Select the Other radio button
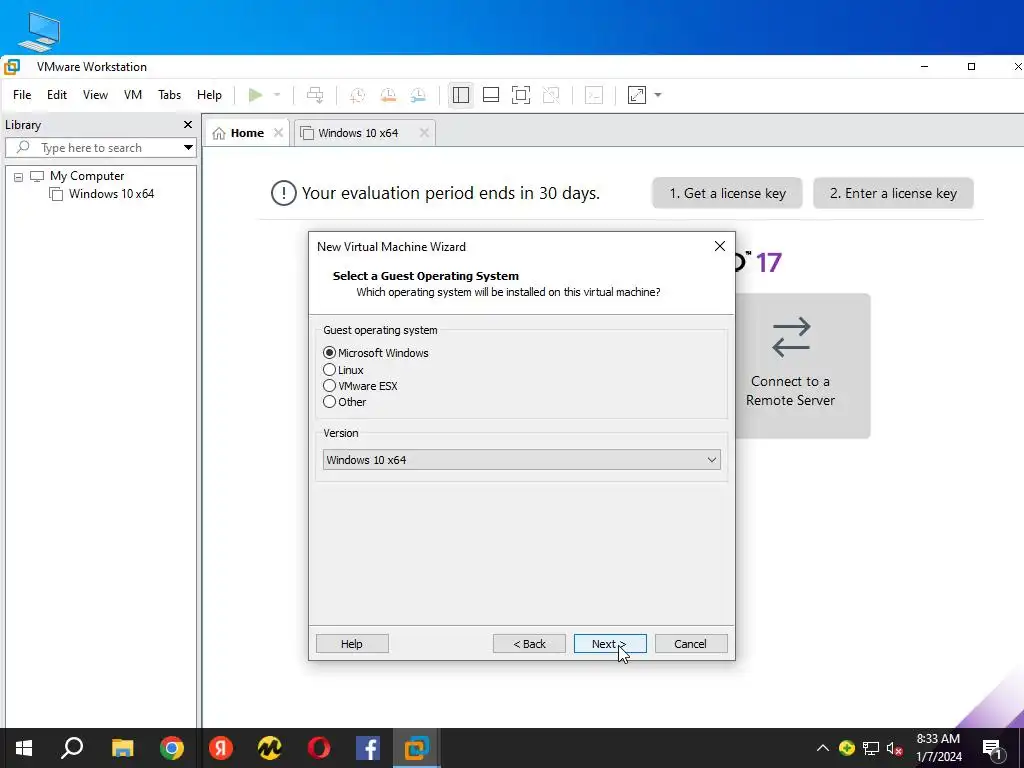 329,402
